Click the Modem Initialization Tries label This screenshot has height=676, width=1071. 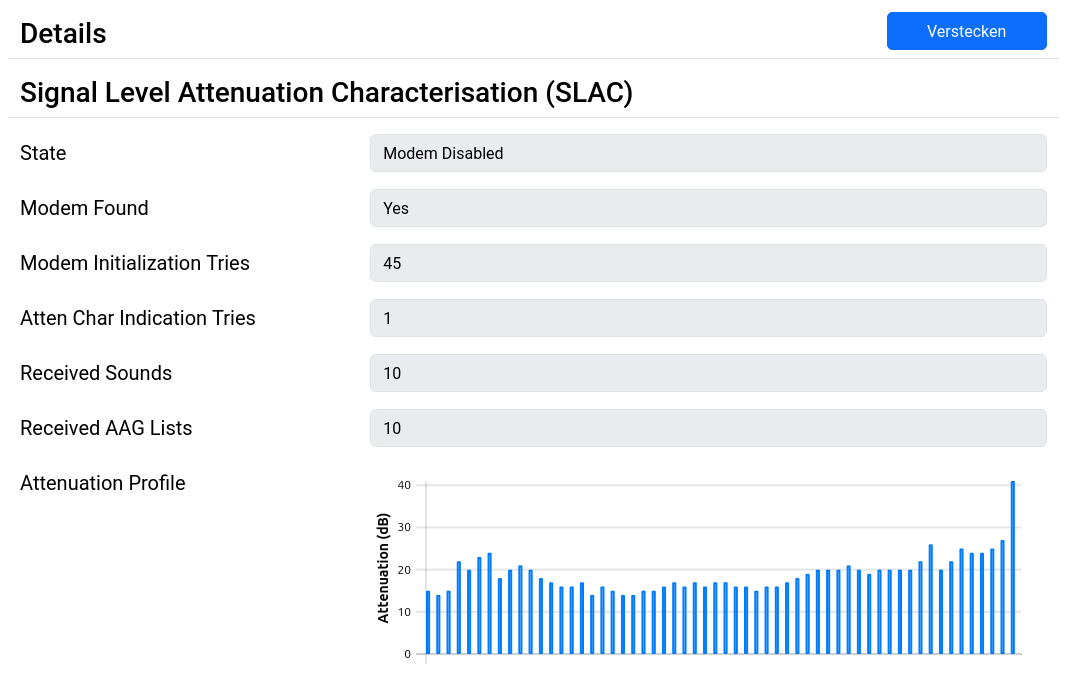[135, 263]
